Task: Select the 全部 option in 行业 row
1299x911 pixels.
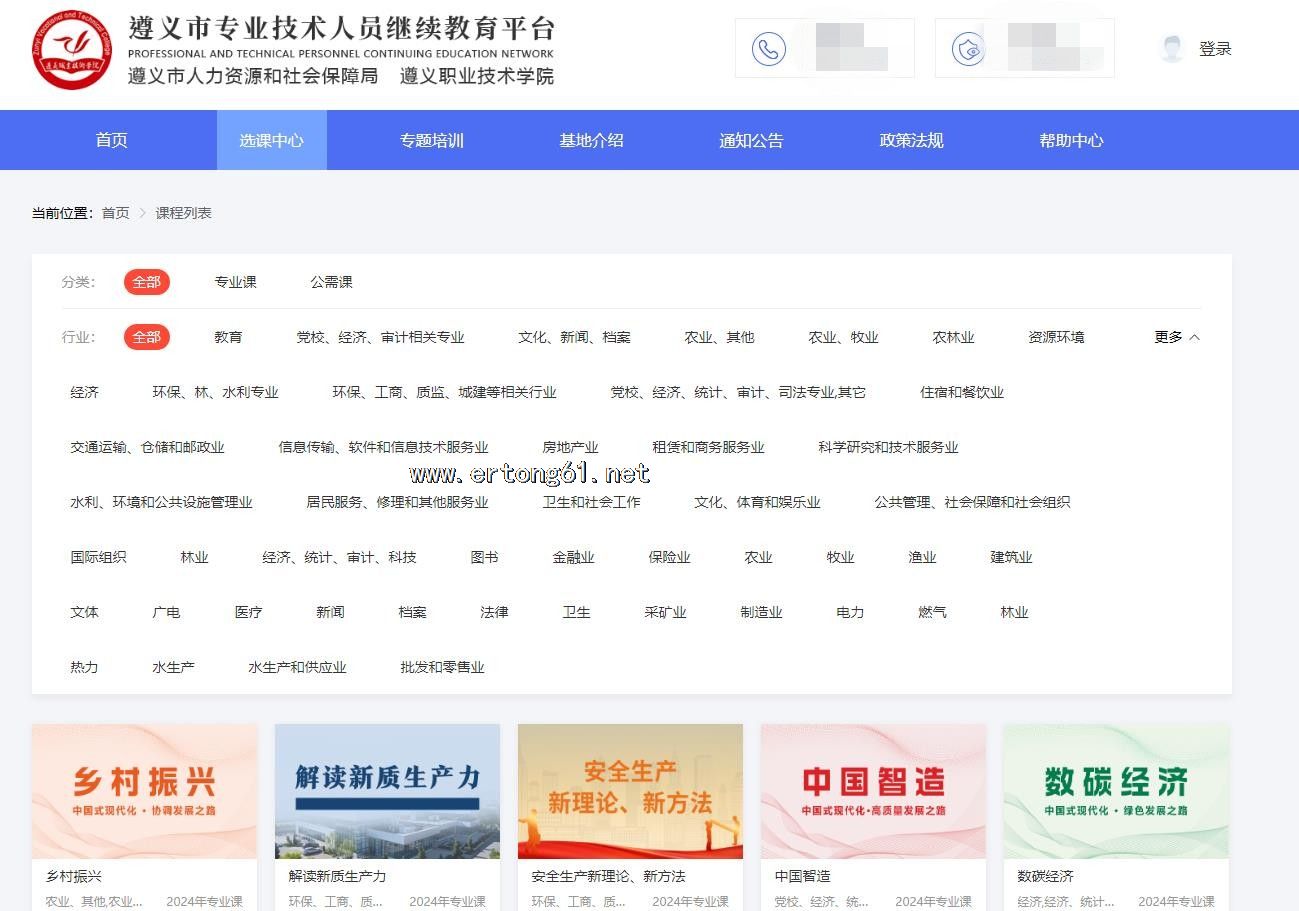Action: (147, 337)
